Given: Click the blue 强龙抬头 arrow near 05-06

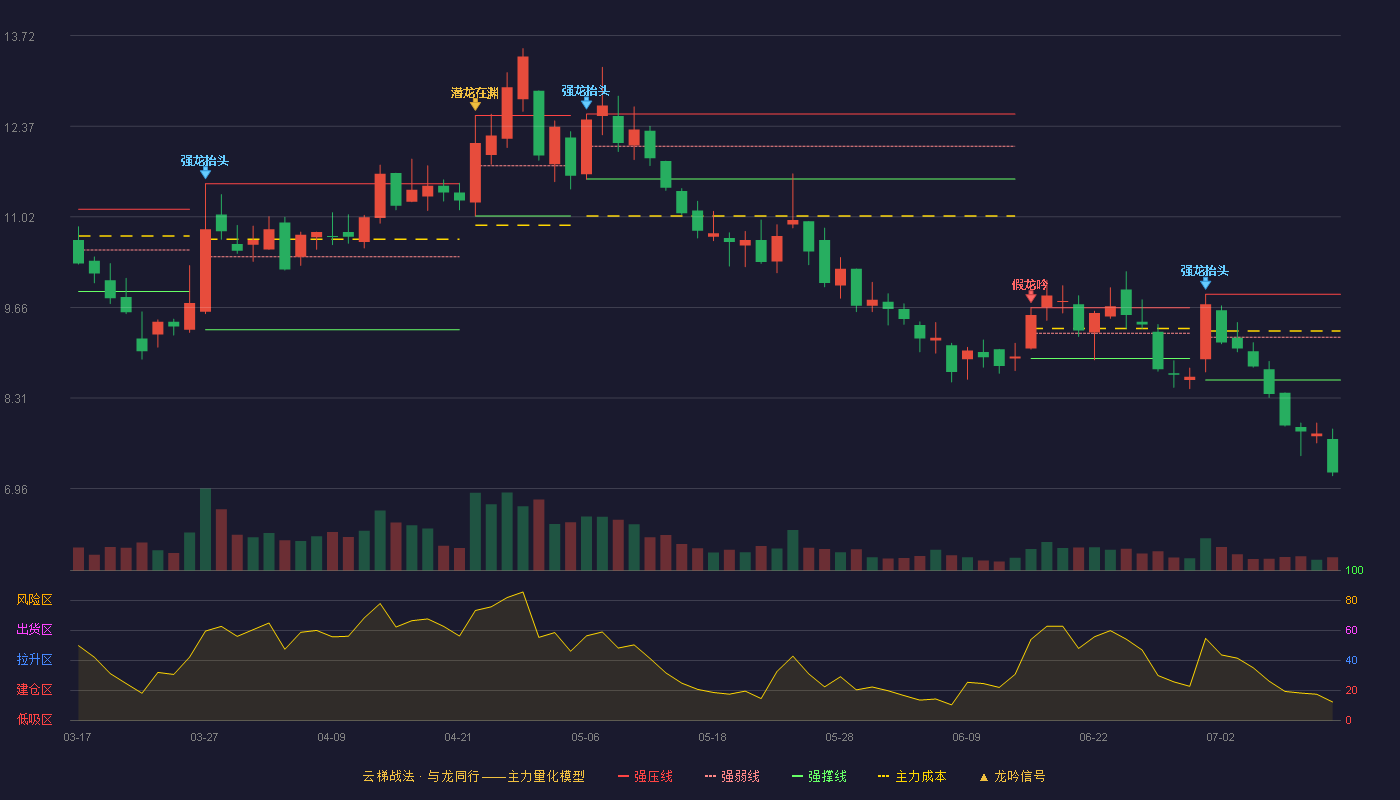Looking at the screenshot, I should coord(586,103).
